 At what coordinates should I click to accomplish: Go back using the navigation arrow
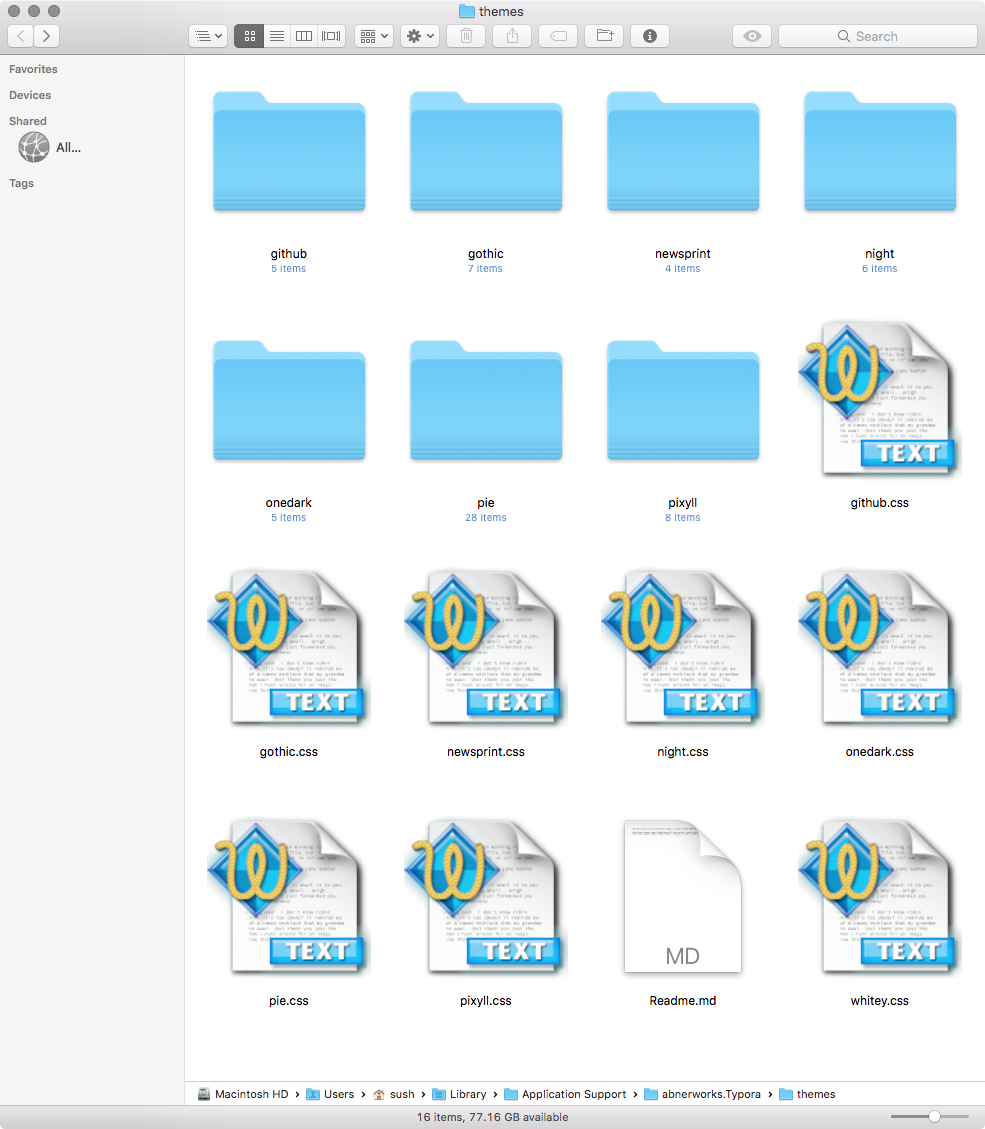pos(20,36)
